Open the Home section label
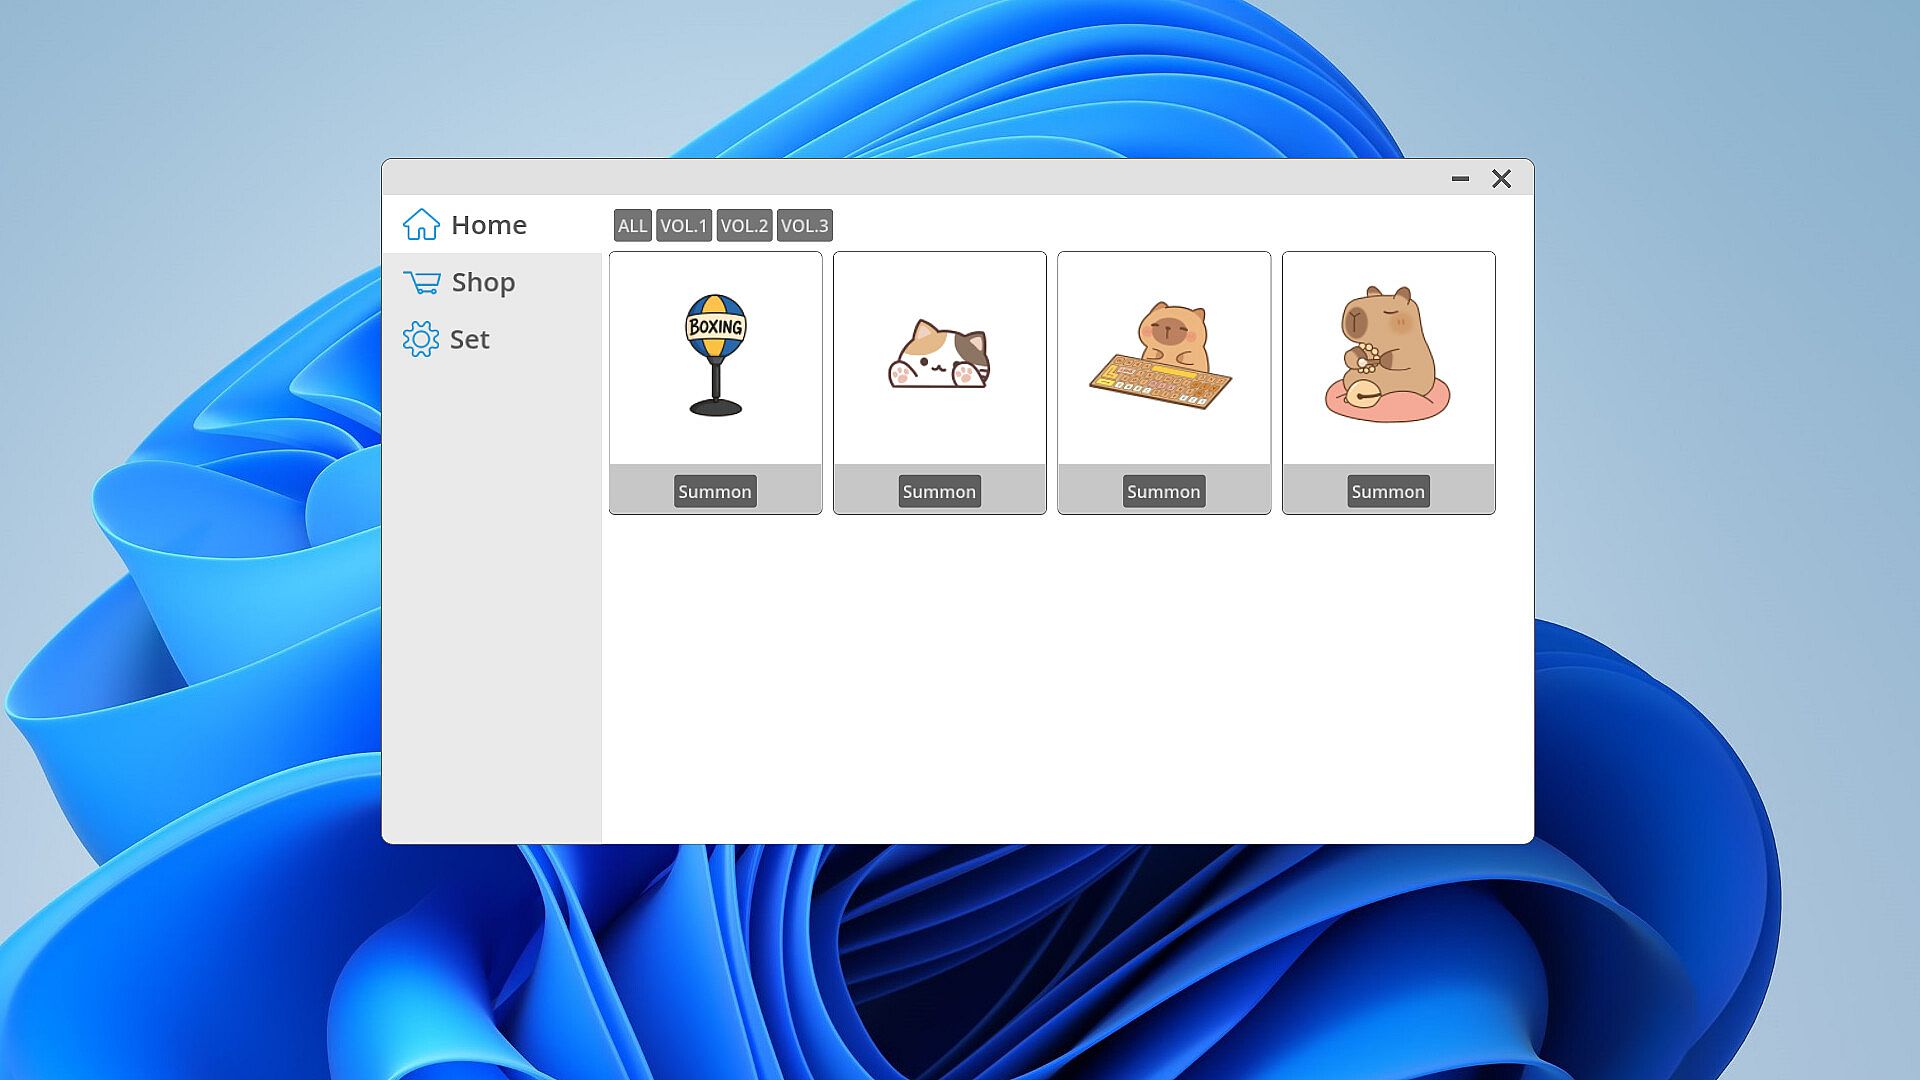The image size is (1920, 1080). click(488, 225)
